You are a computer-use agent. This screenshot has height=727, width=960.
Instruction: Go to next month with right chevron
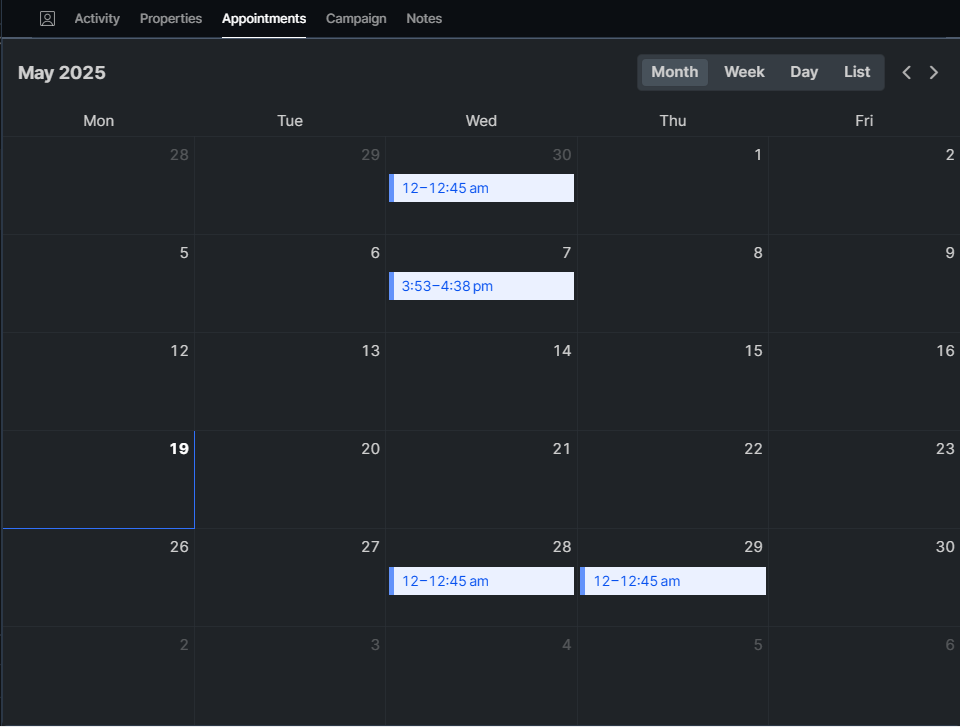(934, 72)
